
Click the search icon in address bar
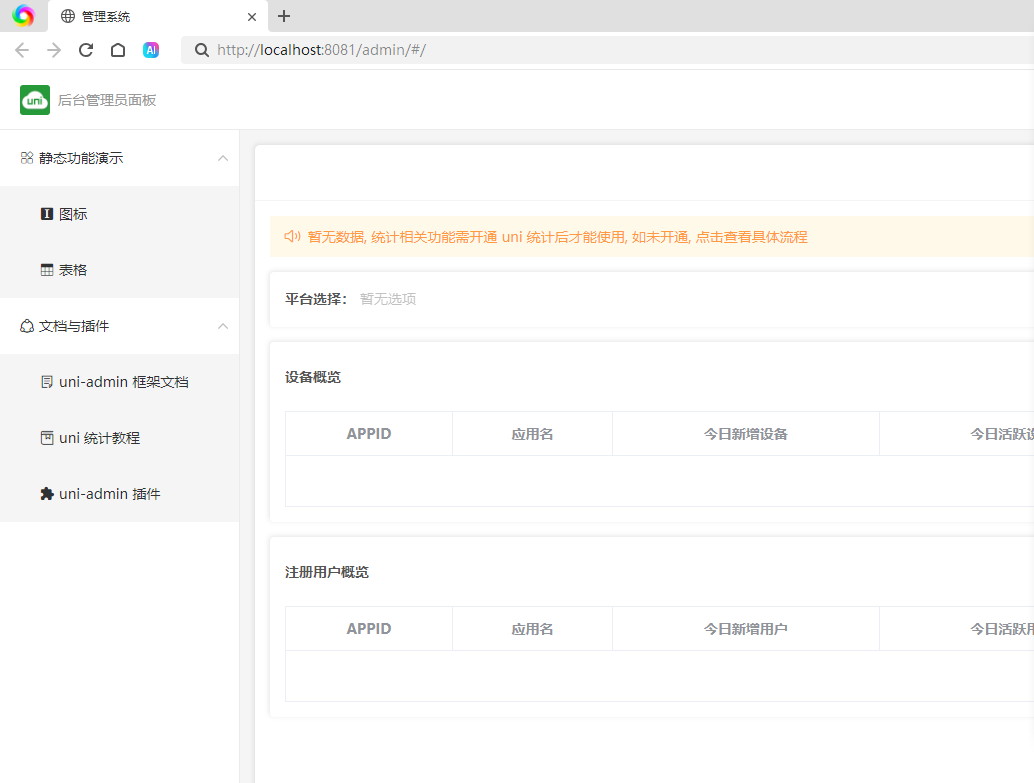[201, 50]
